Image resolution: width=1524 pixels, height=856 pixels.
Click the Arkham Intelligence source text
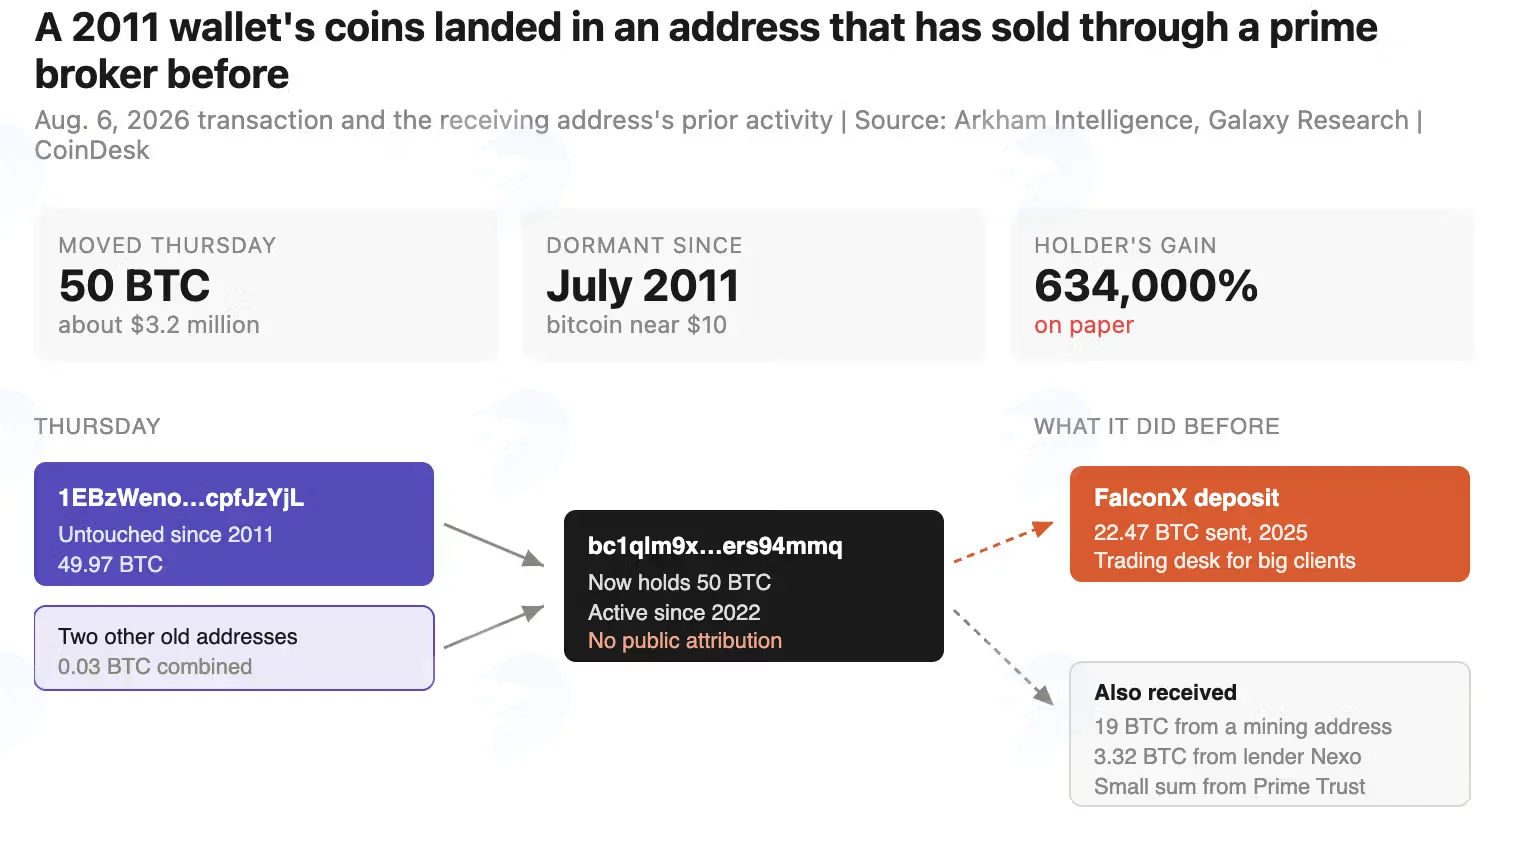tap(1075, 120)
